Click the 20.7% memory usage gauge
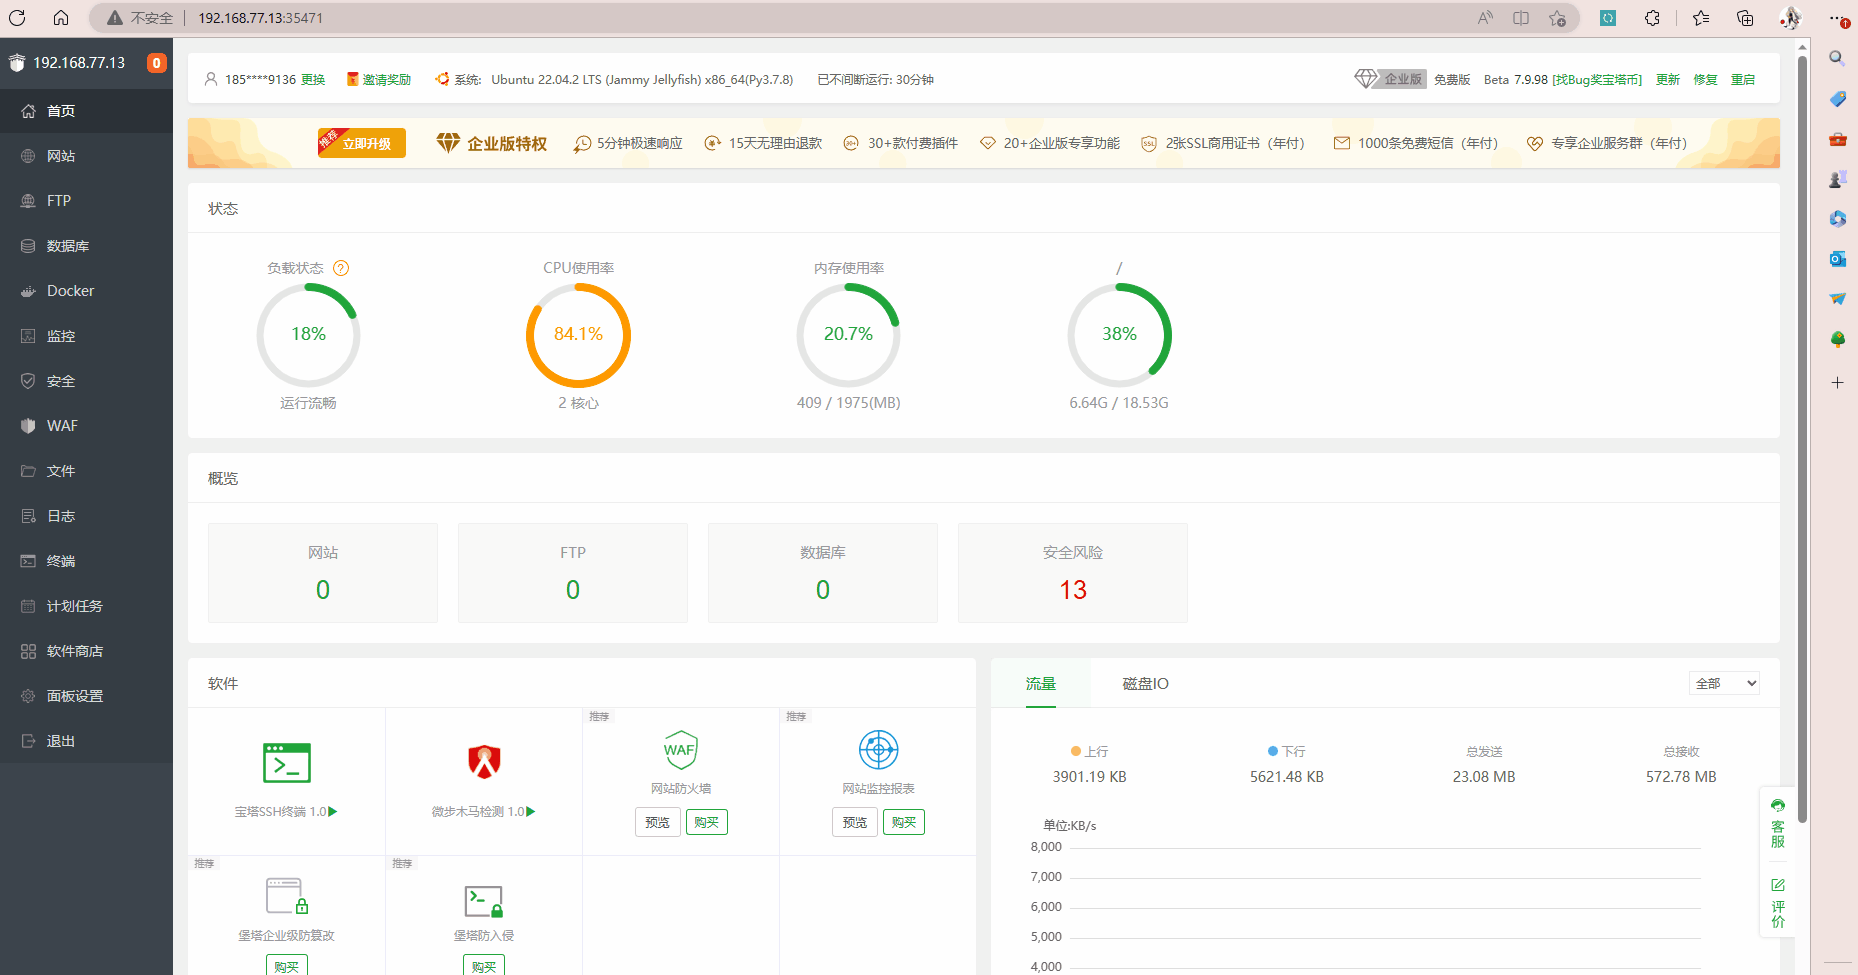1858x975 pixels. pyautogui.click(x=848, y=335)
